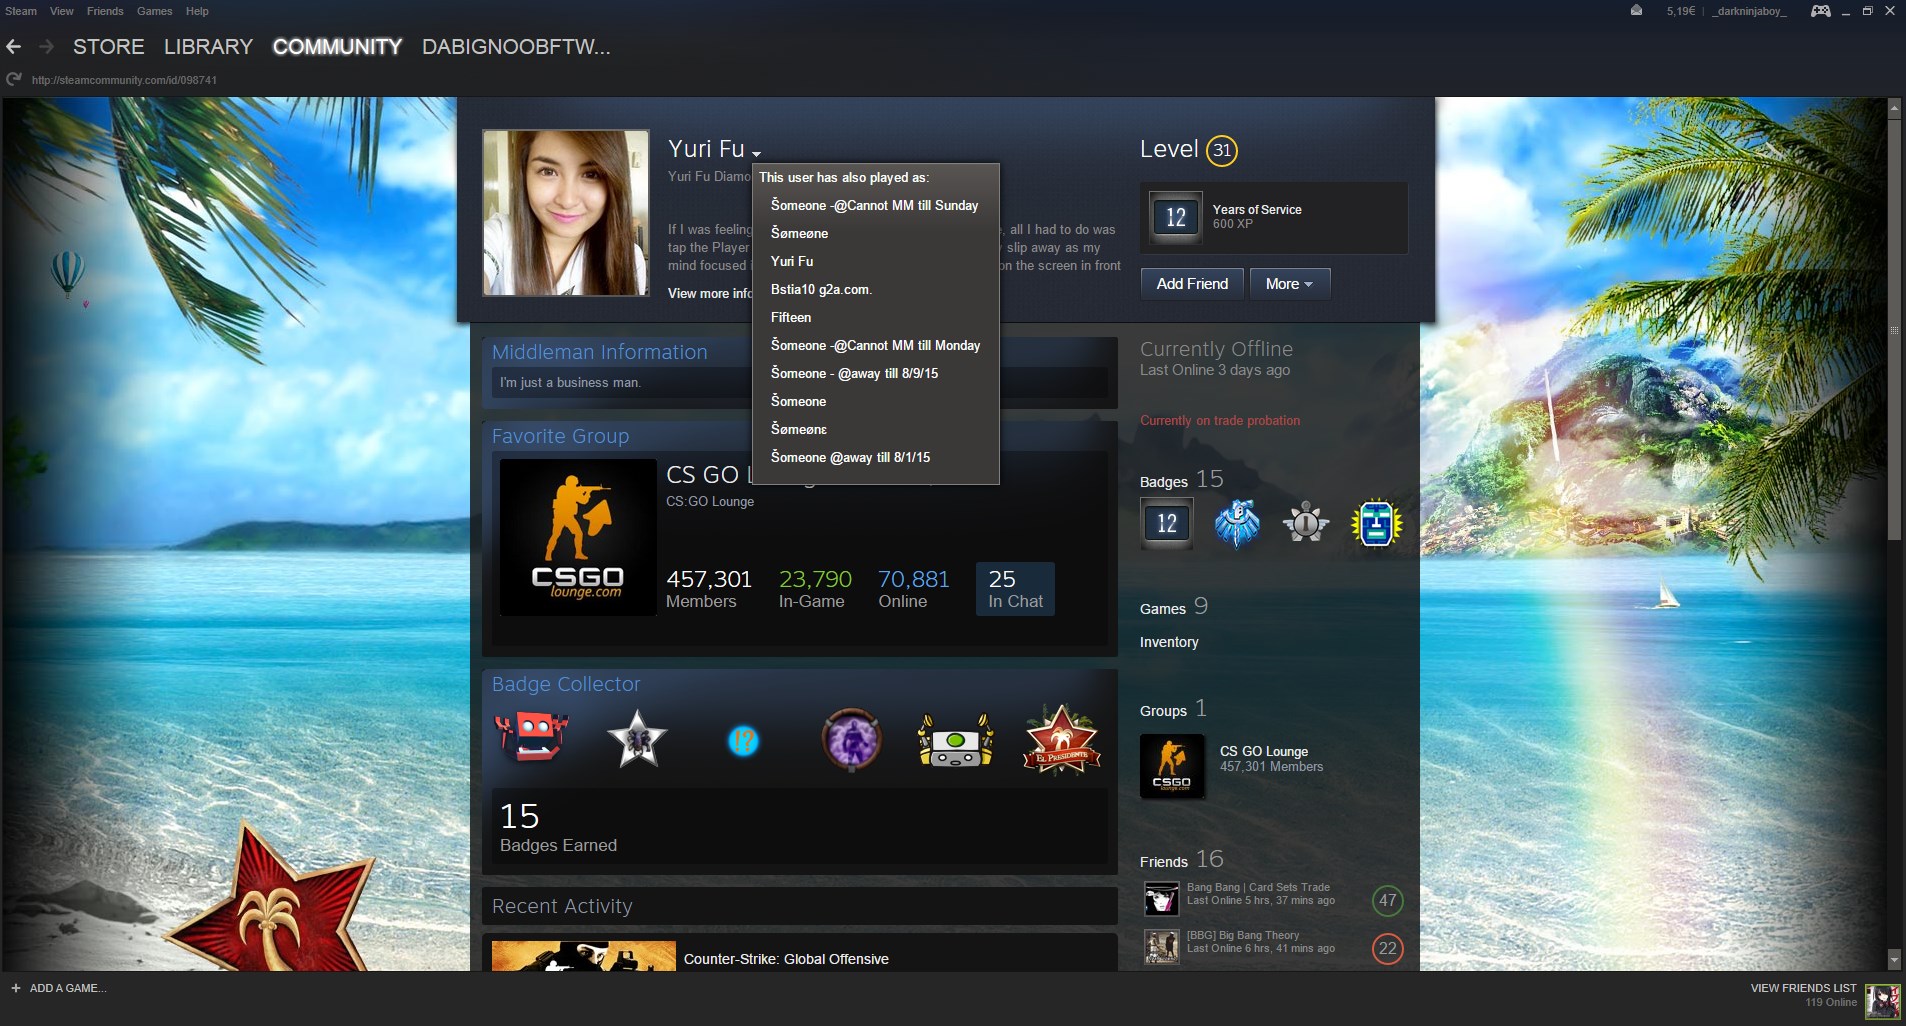Viewport: 1906px width, 1026px height.
Task: Switch to the LIBRARY tab
Action: coord(208,47)
